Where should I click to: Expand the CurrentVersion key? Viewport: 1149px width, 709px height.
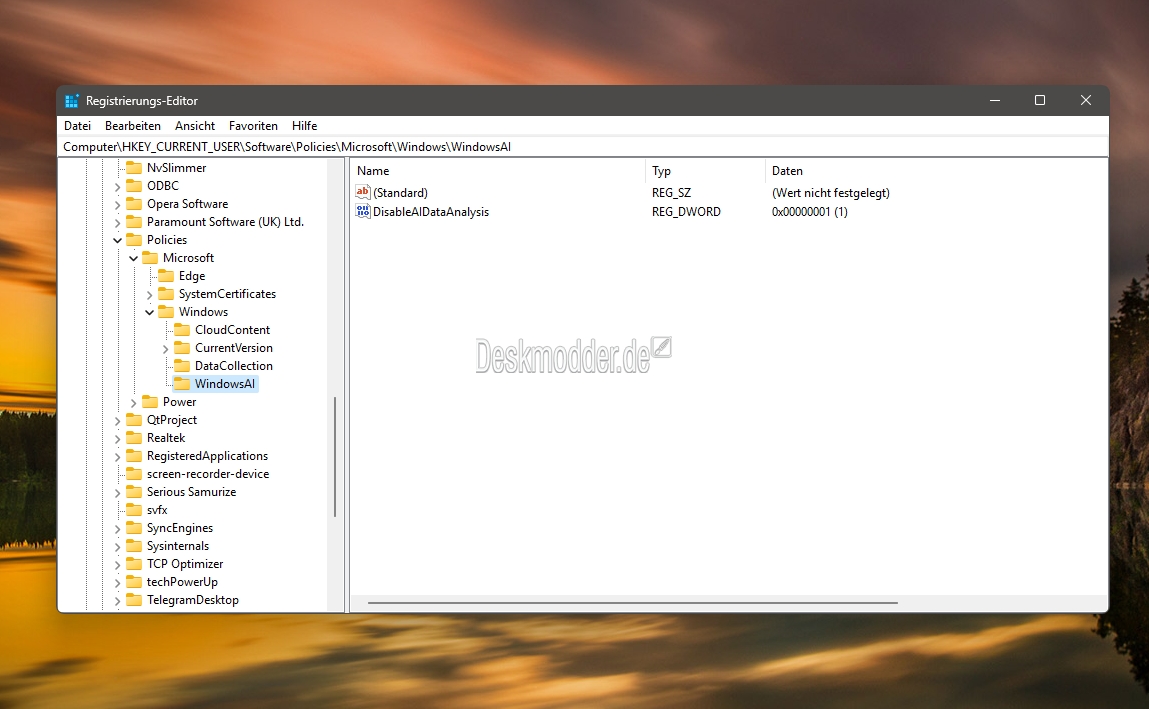pos(166,349)
